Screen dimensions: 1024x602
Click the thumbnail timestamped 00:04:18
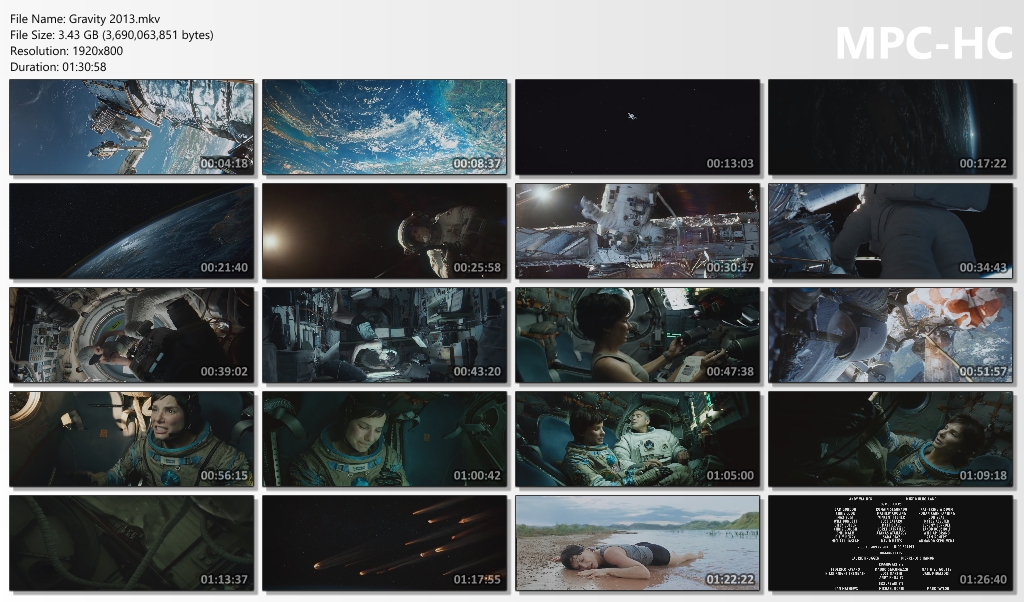(x=131, y=127)
